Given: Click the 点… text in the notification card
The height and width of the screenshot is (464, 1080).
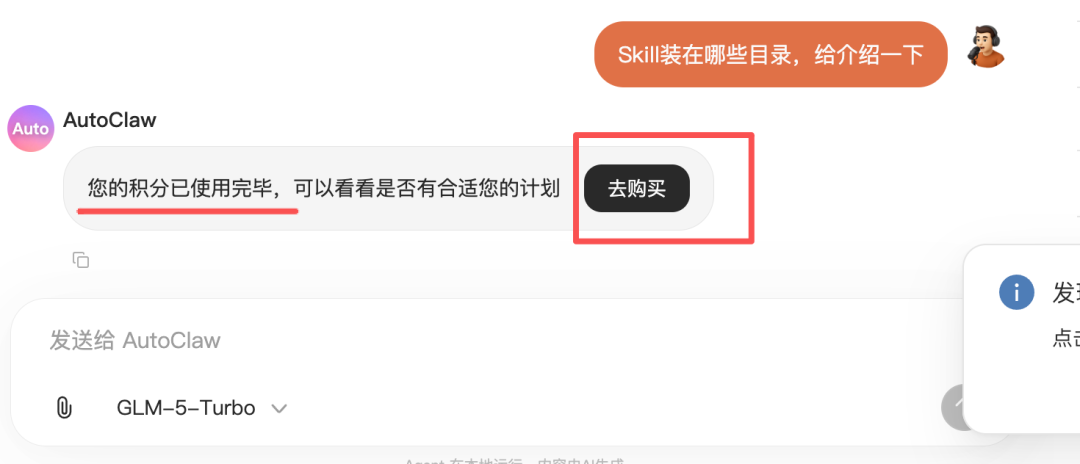Looking at the screenshot, I should [1066, 337].
